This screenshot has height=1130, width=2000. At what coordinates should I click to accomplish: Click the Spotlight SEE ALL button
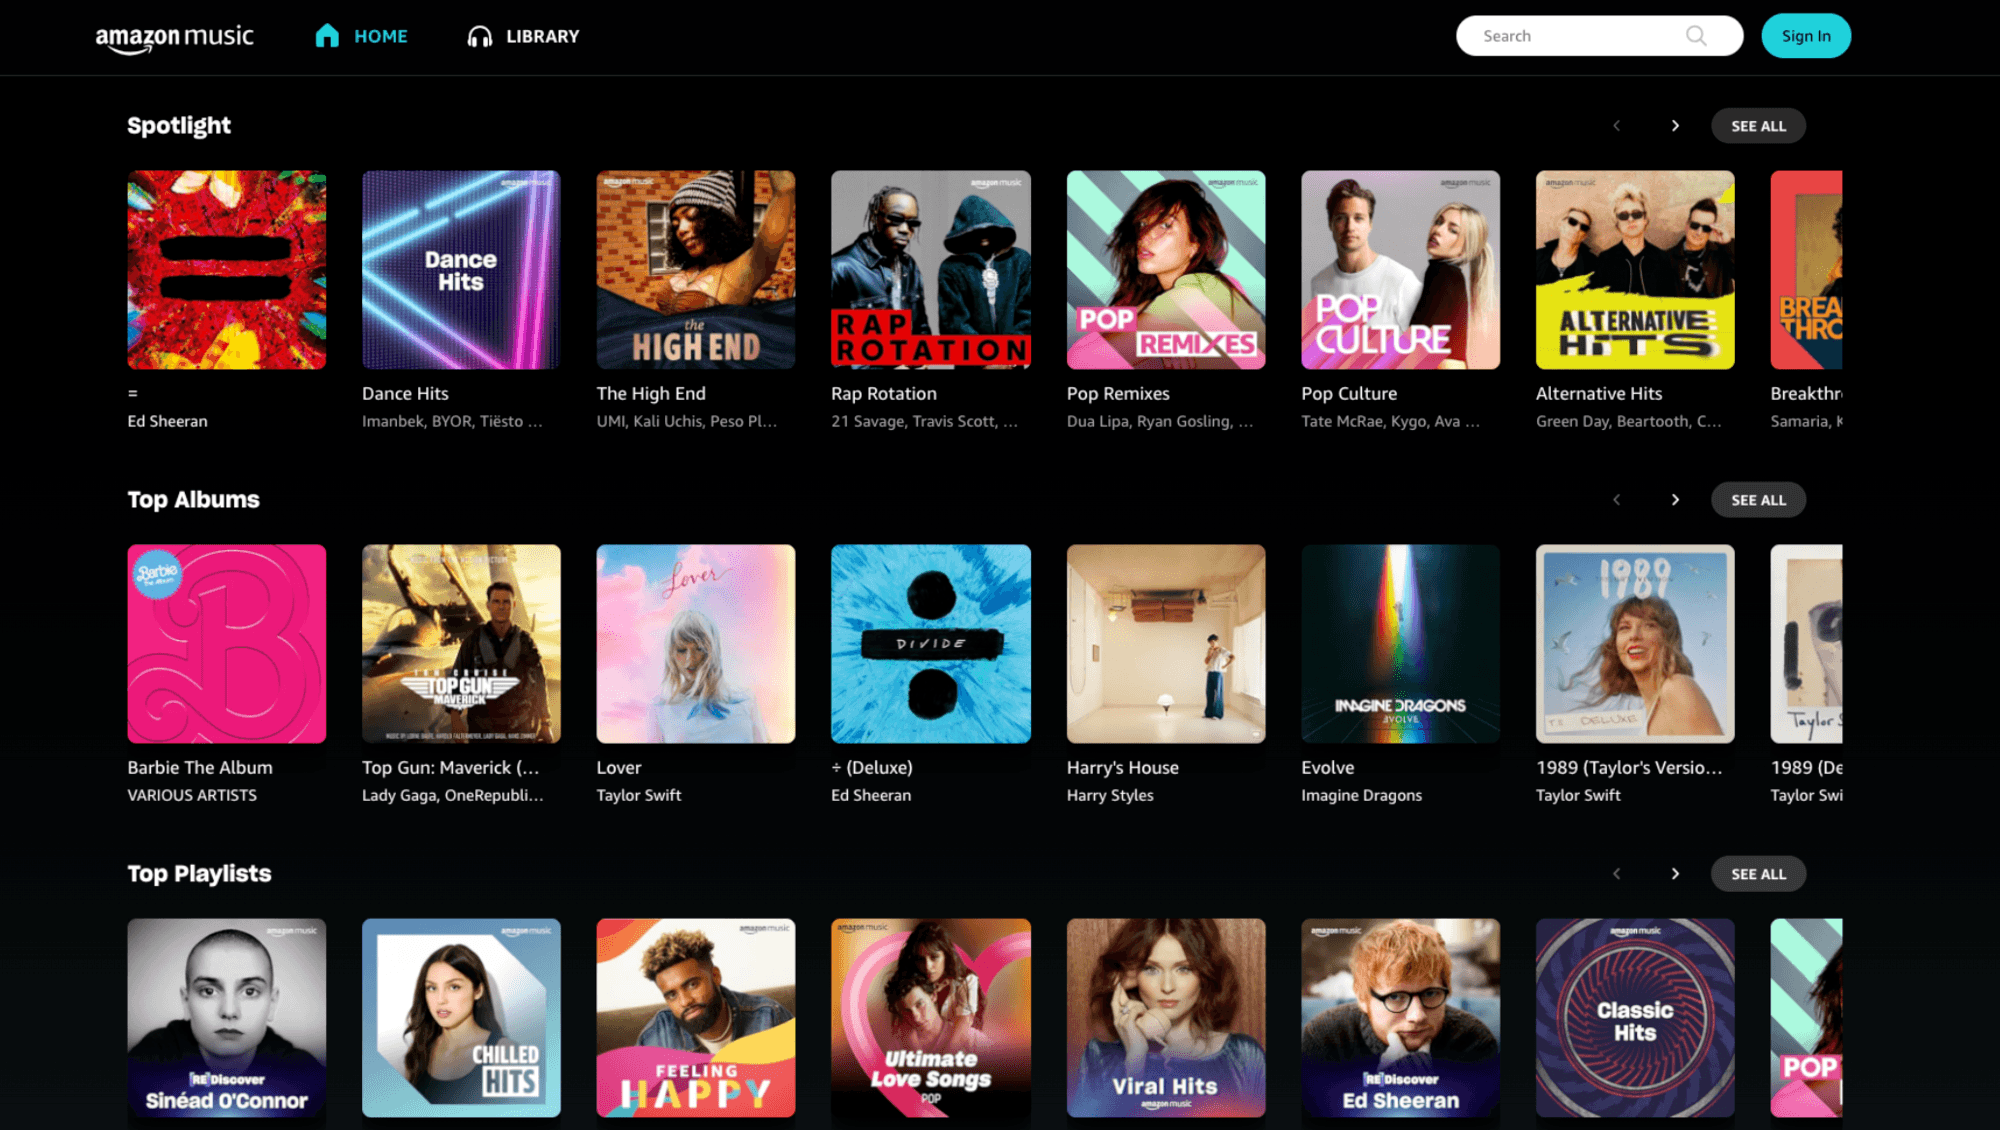tap(1758, 125)
